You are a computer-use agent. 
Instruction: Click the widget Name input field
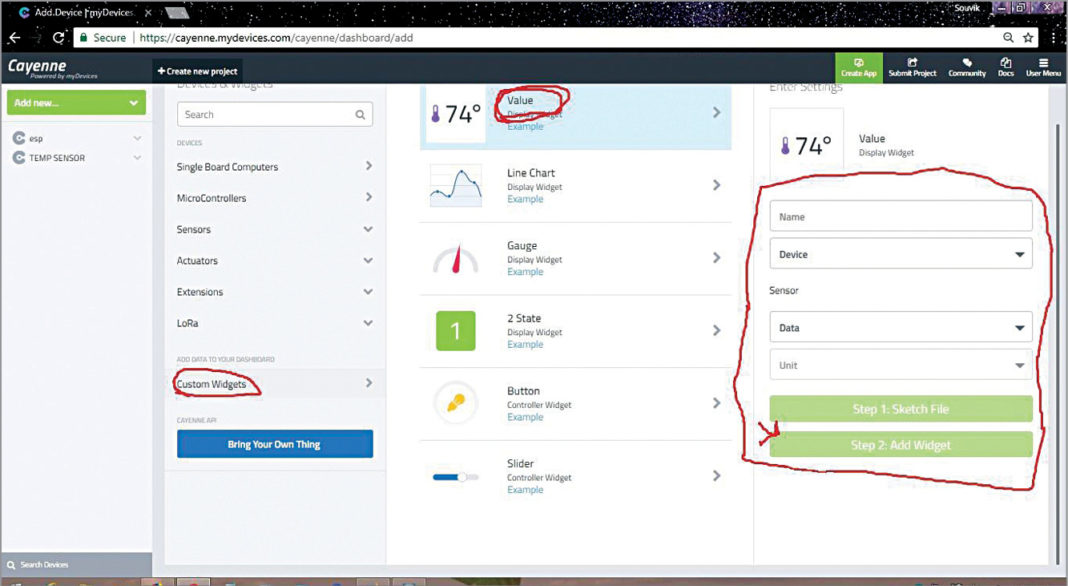coord(900,216)
